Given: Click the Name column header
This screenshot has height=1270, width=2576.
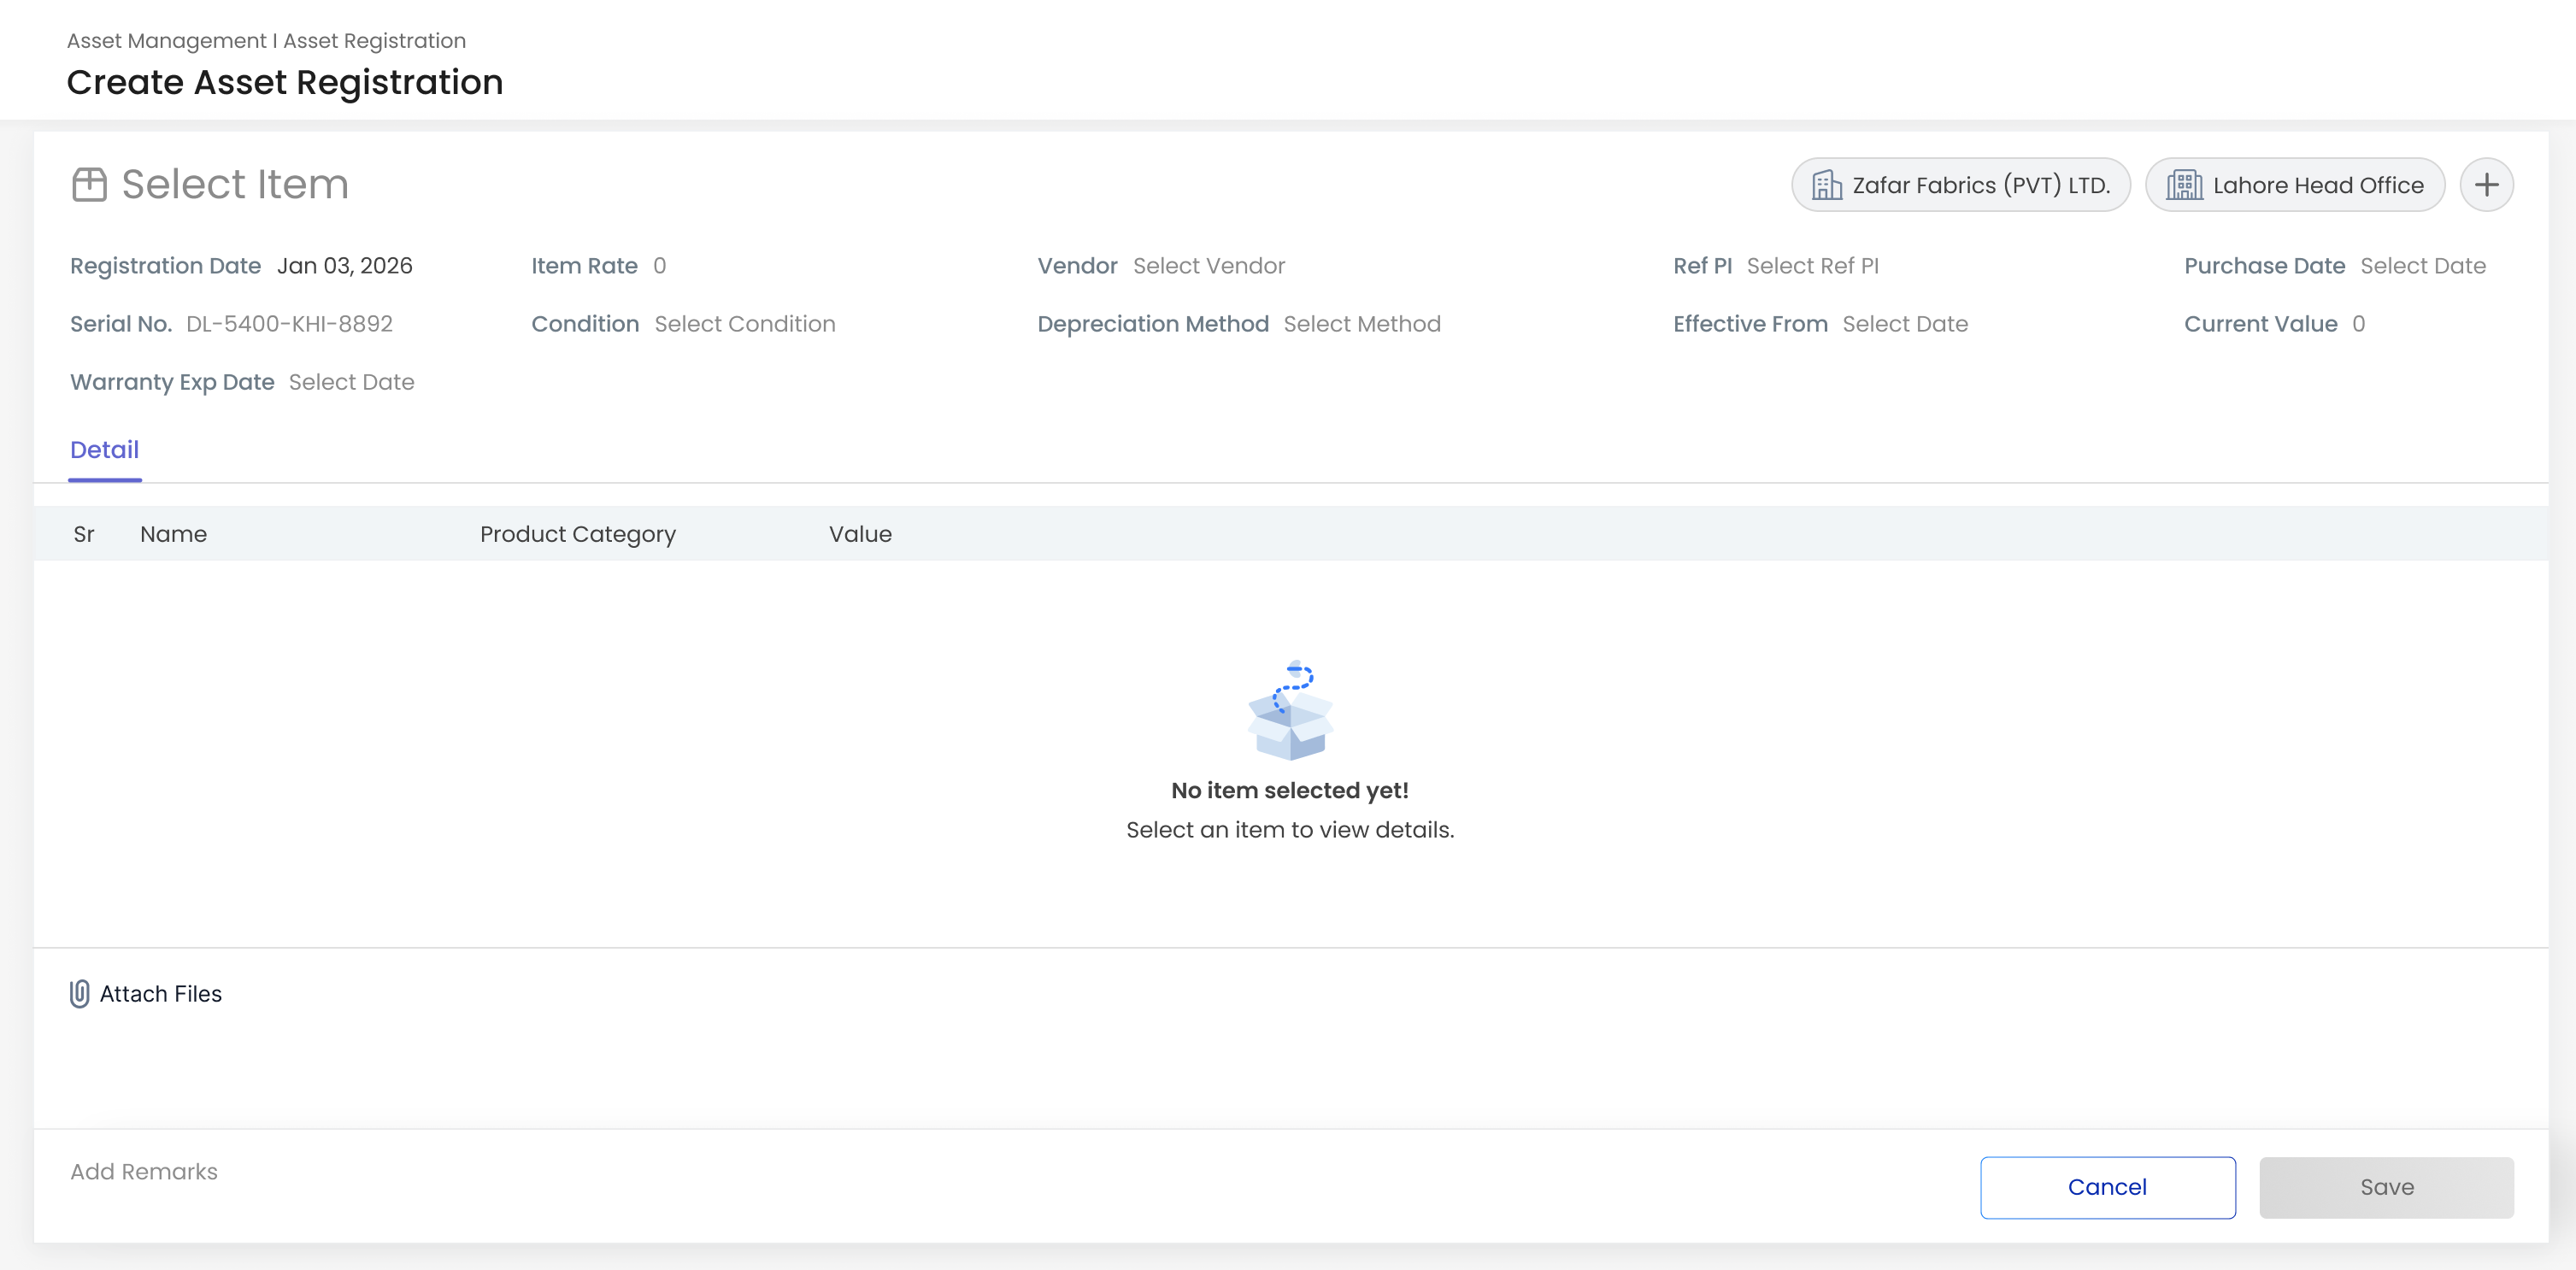Looking at the screenshot, I should pos(173,534).
